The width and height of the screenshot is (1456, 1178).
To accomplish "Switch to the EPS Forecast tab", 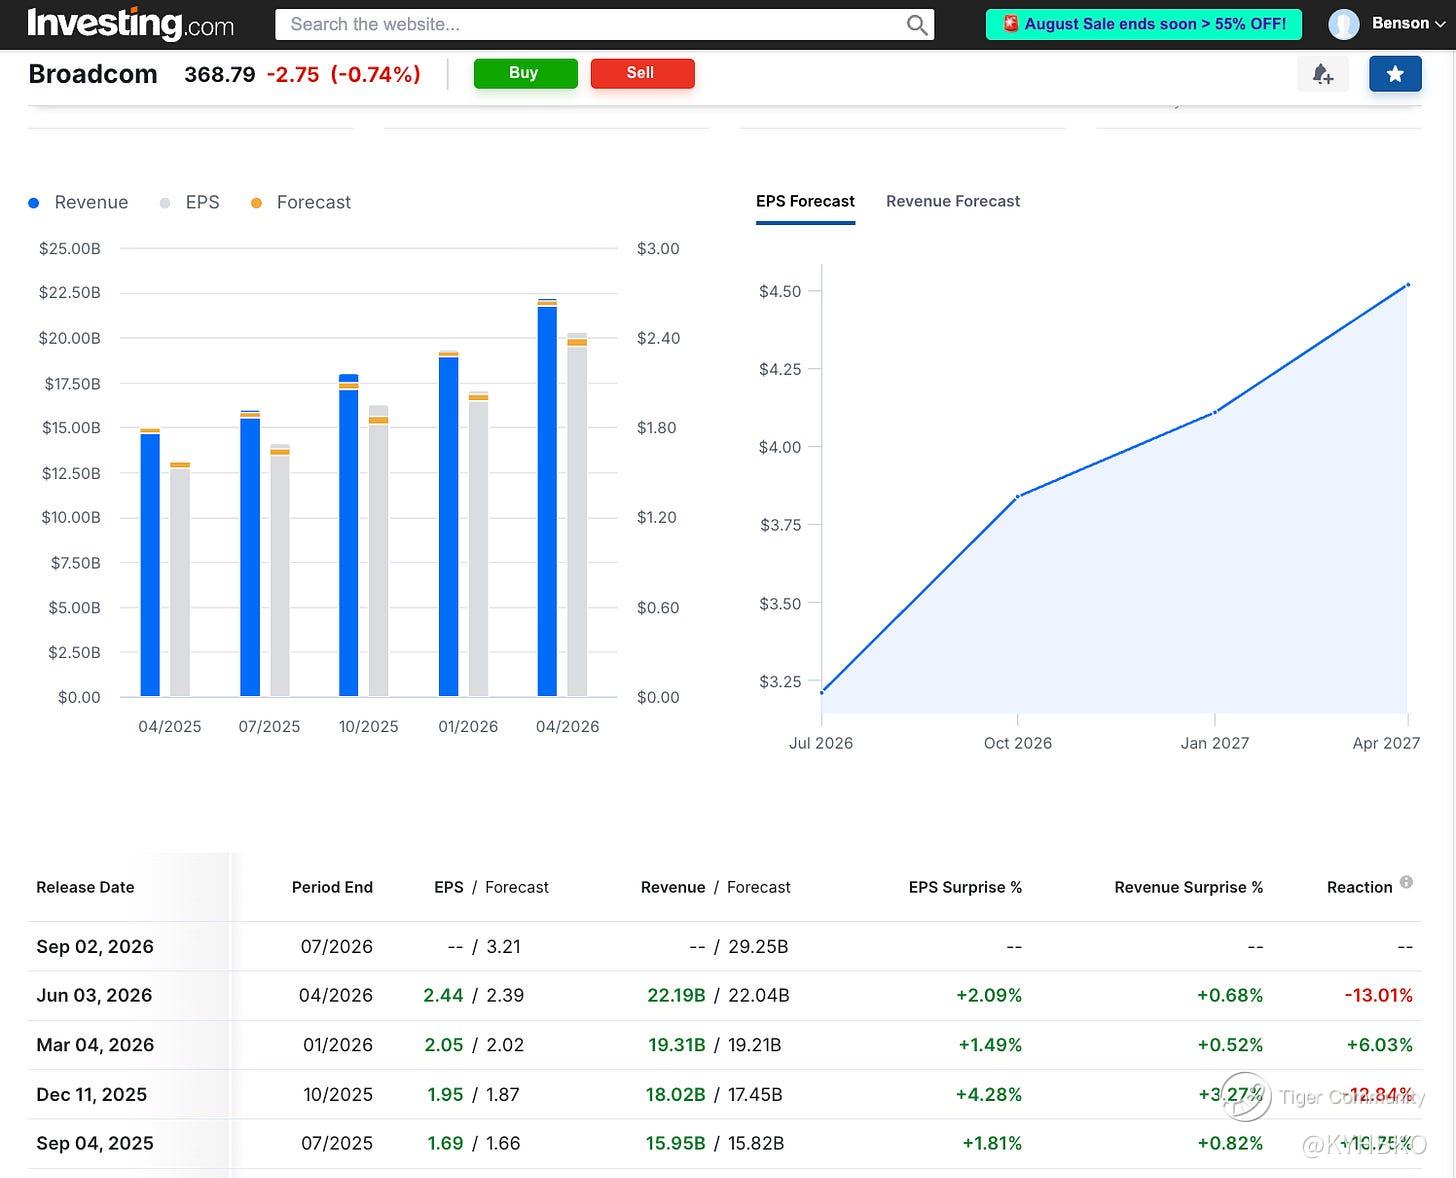I will coord(805,201).
